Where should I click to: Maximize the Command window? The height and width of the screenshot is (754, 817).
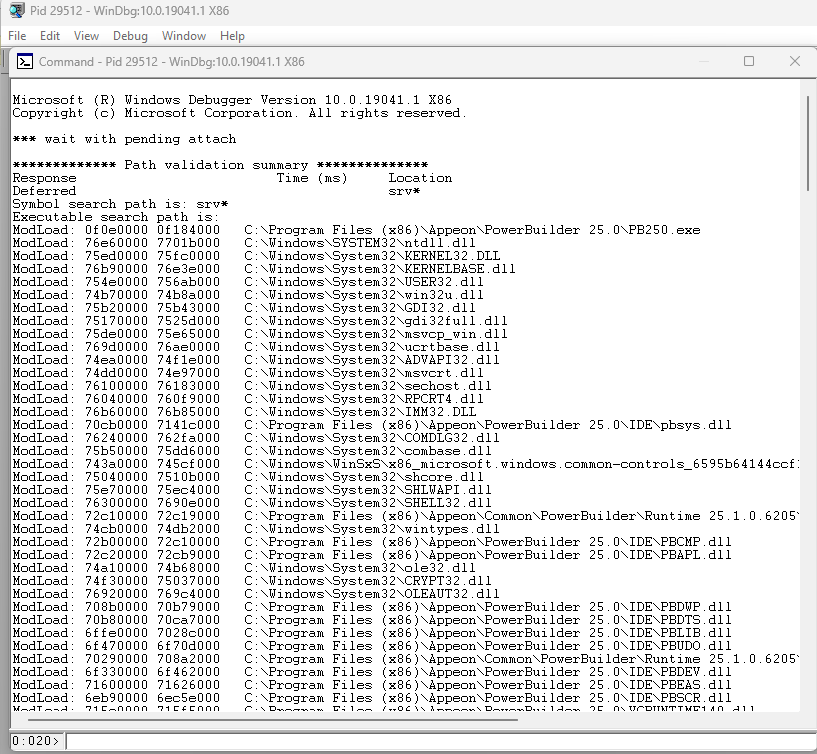pyautogui.click(x=749, y=61)
